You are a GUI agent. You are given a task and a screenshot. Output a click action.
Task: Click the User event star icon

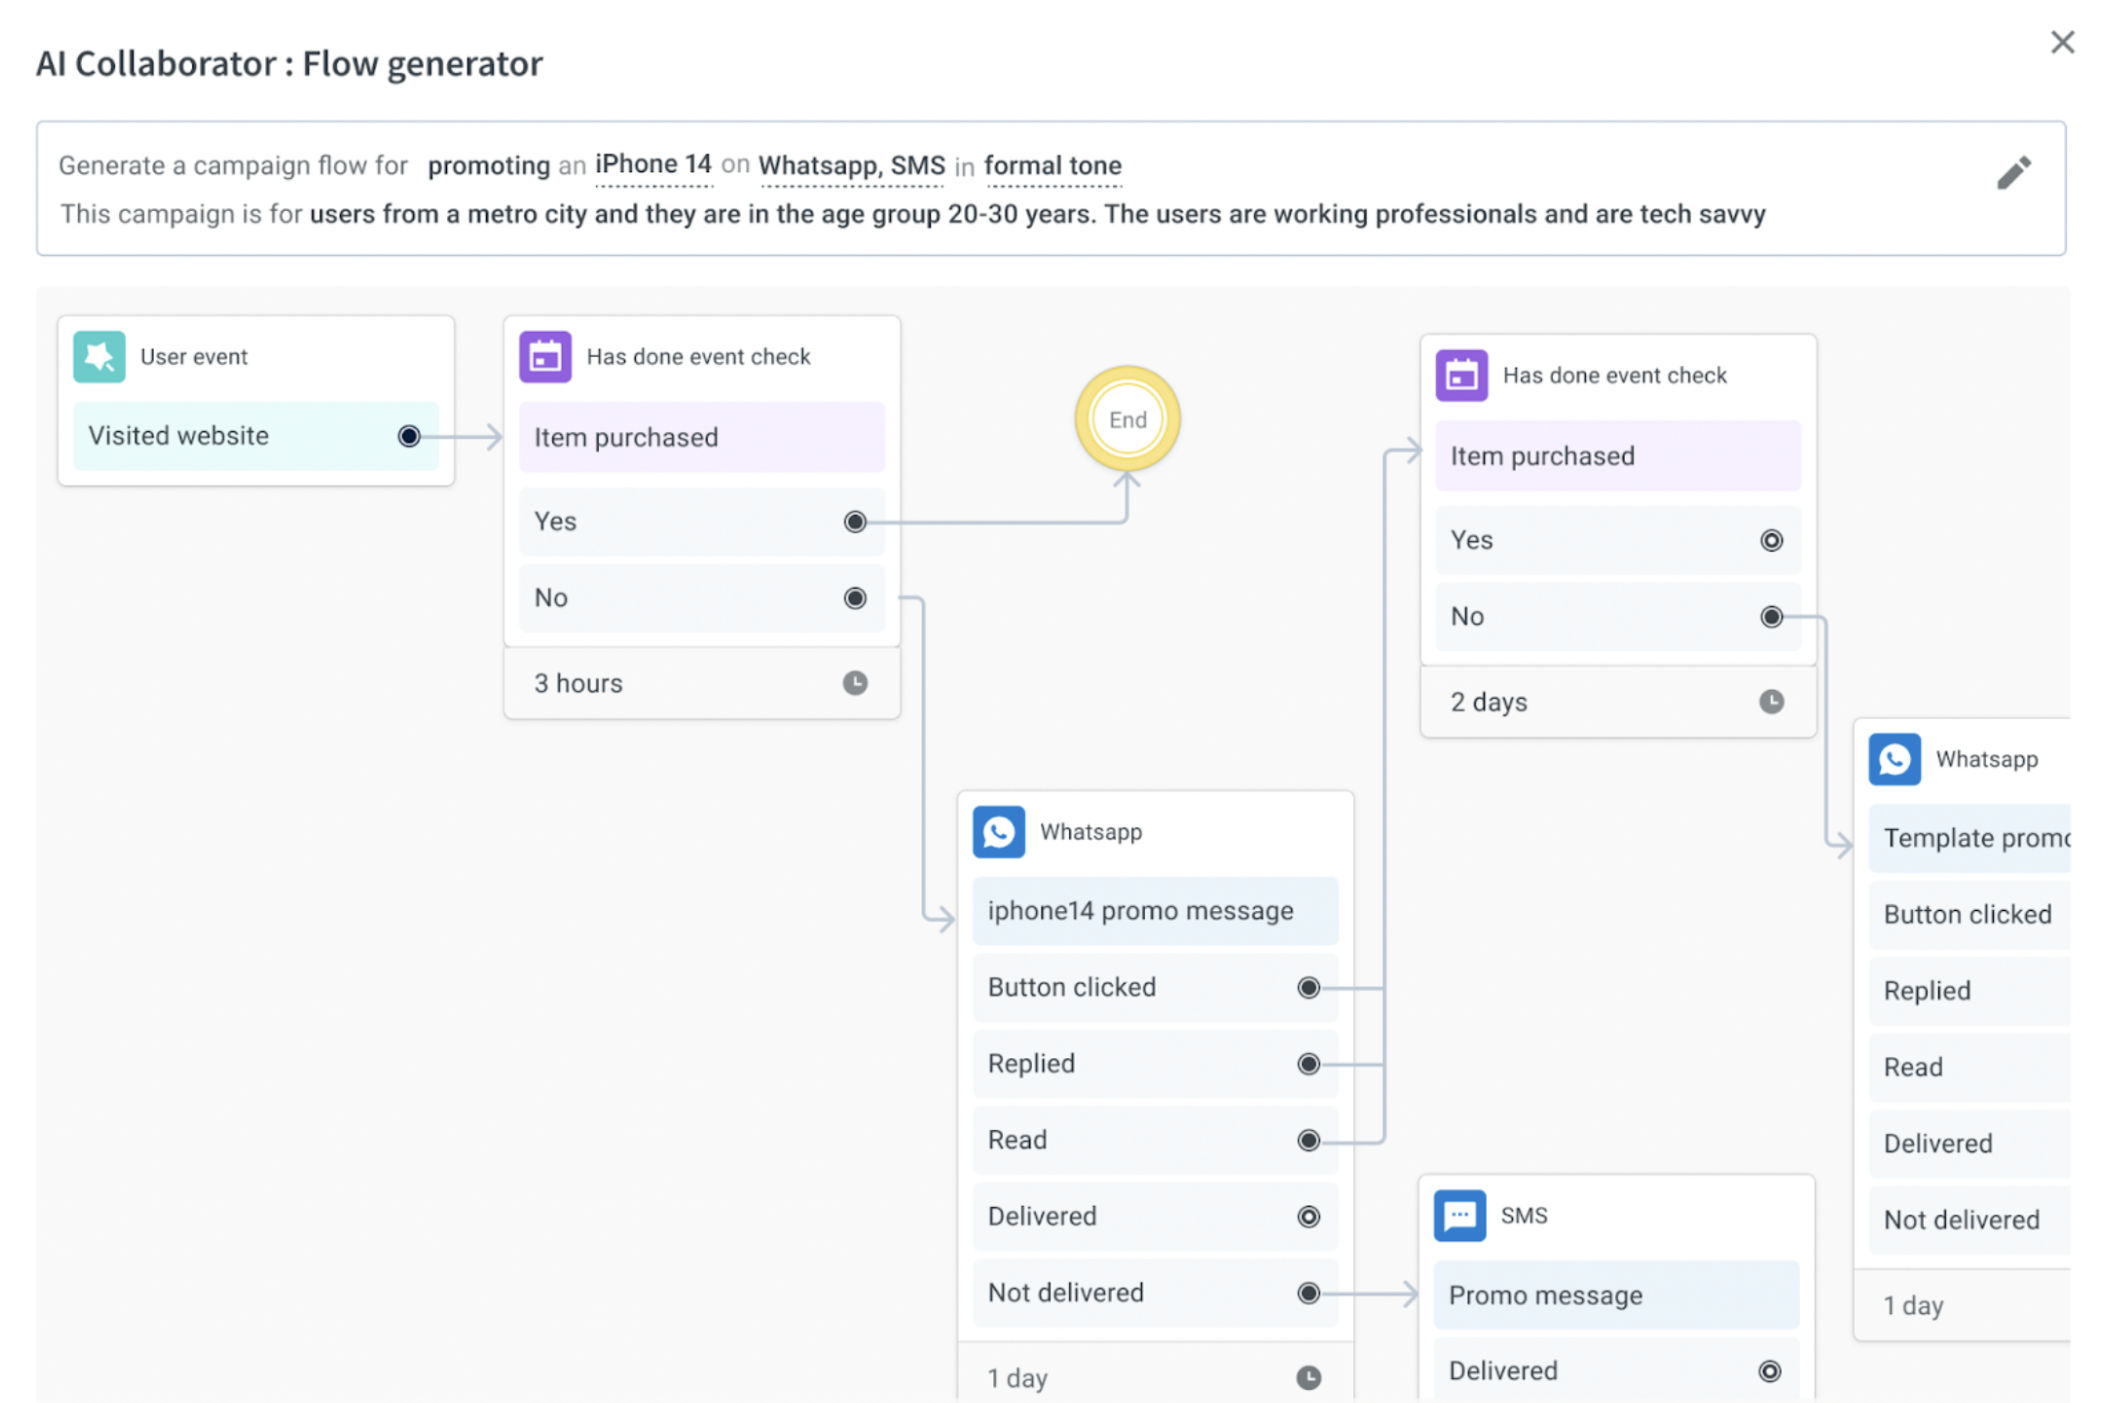98,356
